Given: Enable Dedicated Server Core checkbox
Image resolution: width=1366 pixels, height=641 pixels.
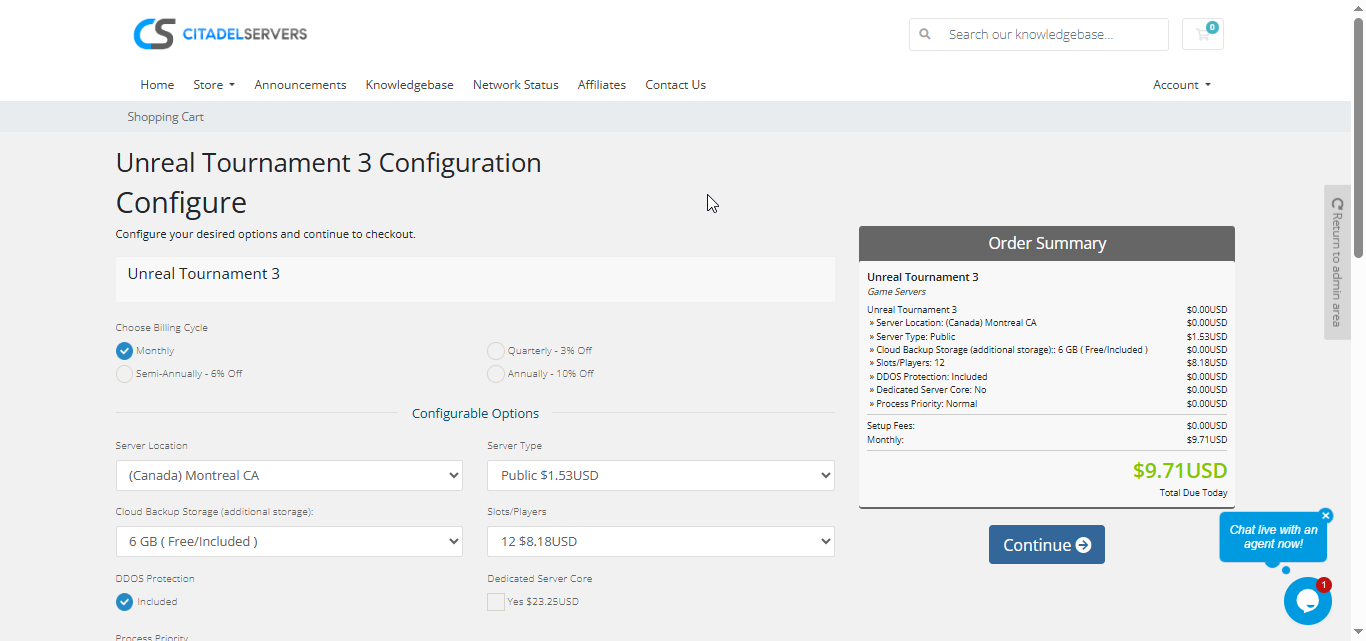Looking at the screenshot, I should (496, 602).
